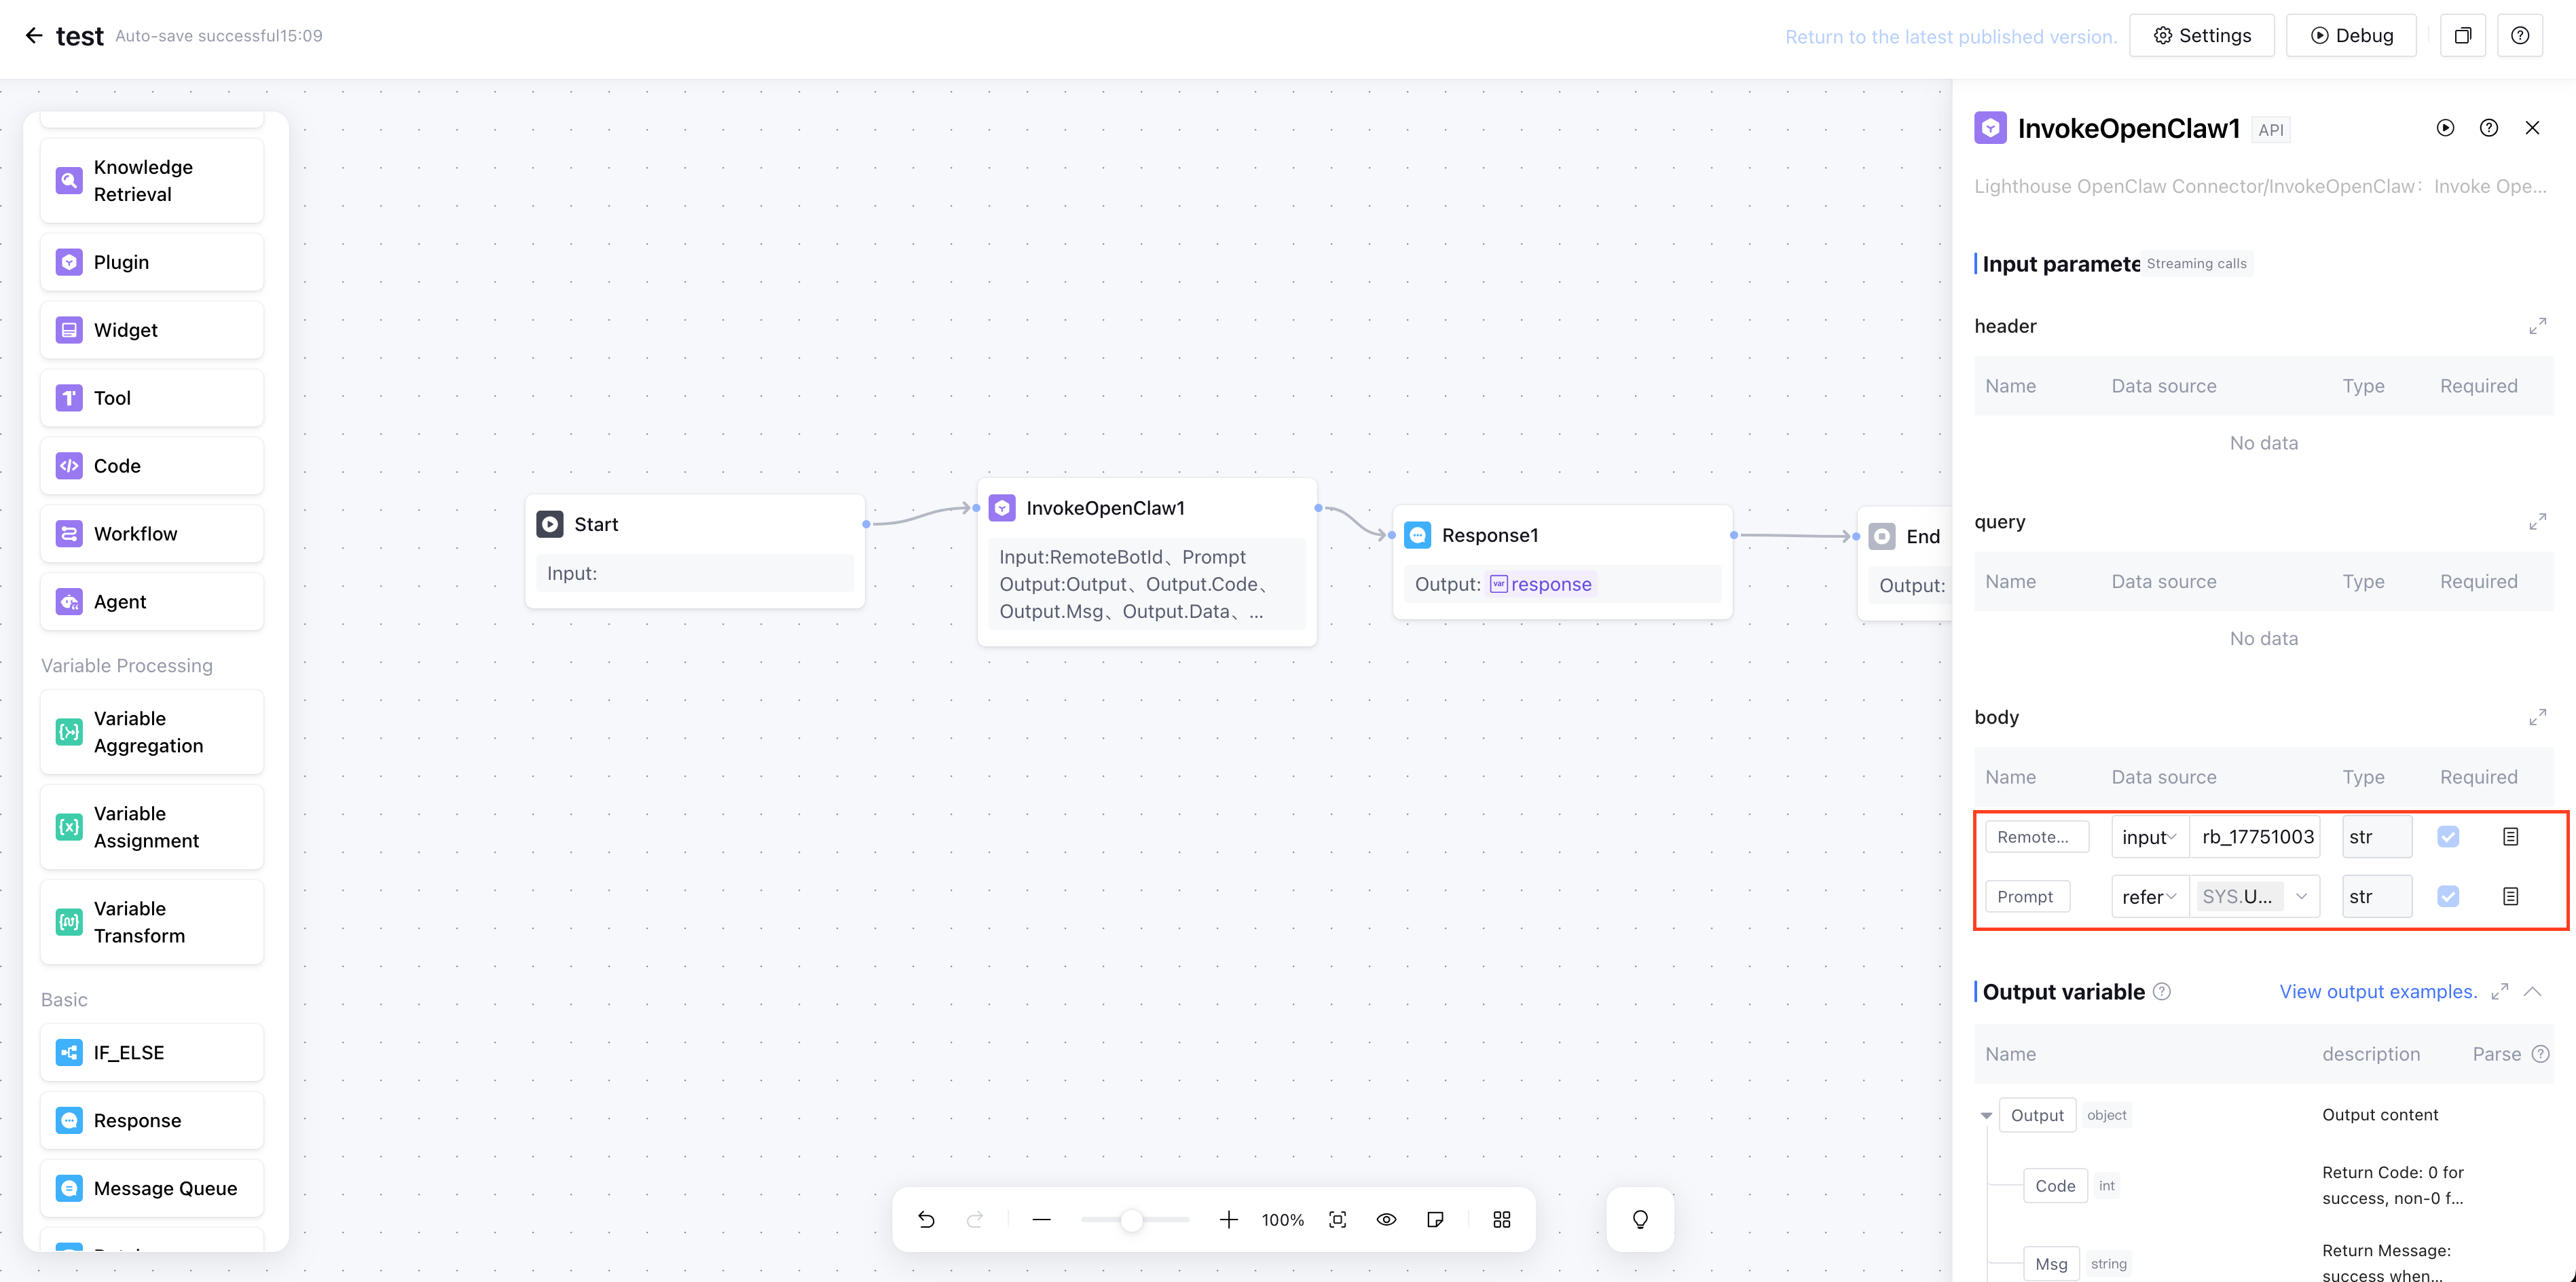Image resolution: width=2576 pixels, height=1282 pixels.
Task: Run the InvokeOpenClaw1 node via play icon
Action: (2445, 128)
